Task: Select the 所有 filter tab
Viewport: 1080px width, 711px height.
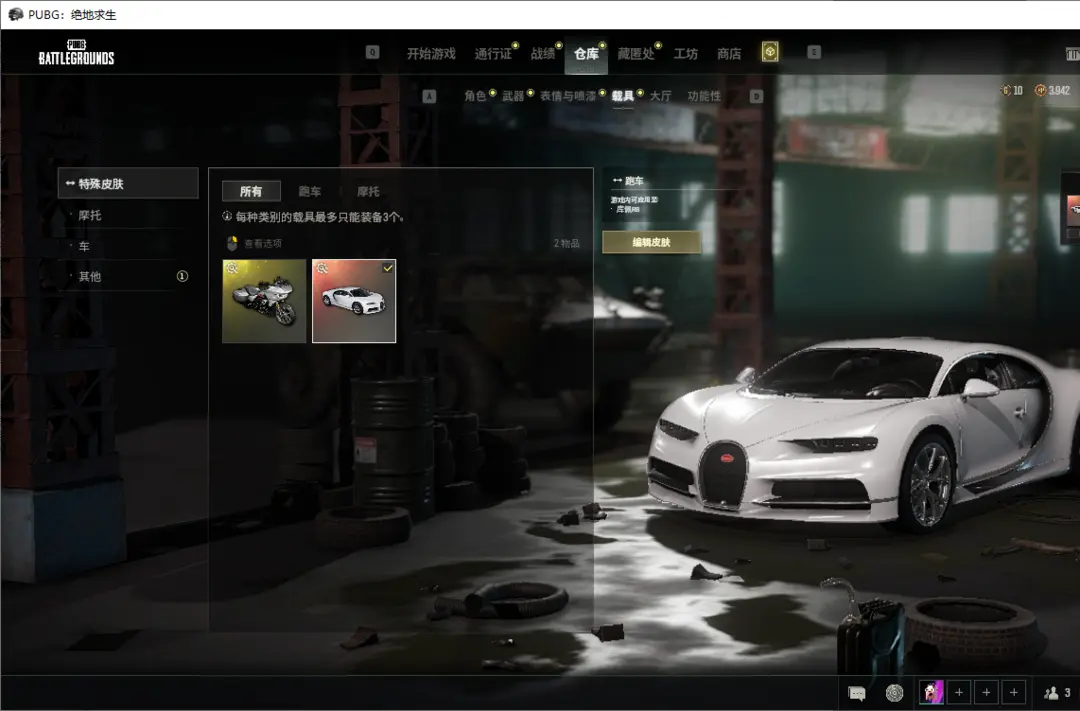Action: click(x=251, y=192)
